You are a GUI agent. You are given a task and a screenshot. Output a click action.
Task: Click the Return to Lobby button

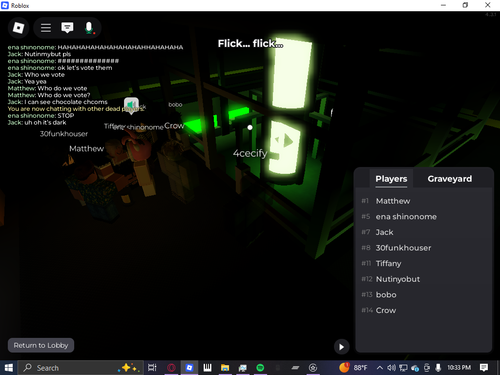tap(41, 345)
